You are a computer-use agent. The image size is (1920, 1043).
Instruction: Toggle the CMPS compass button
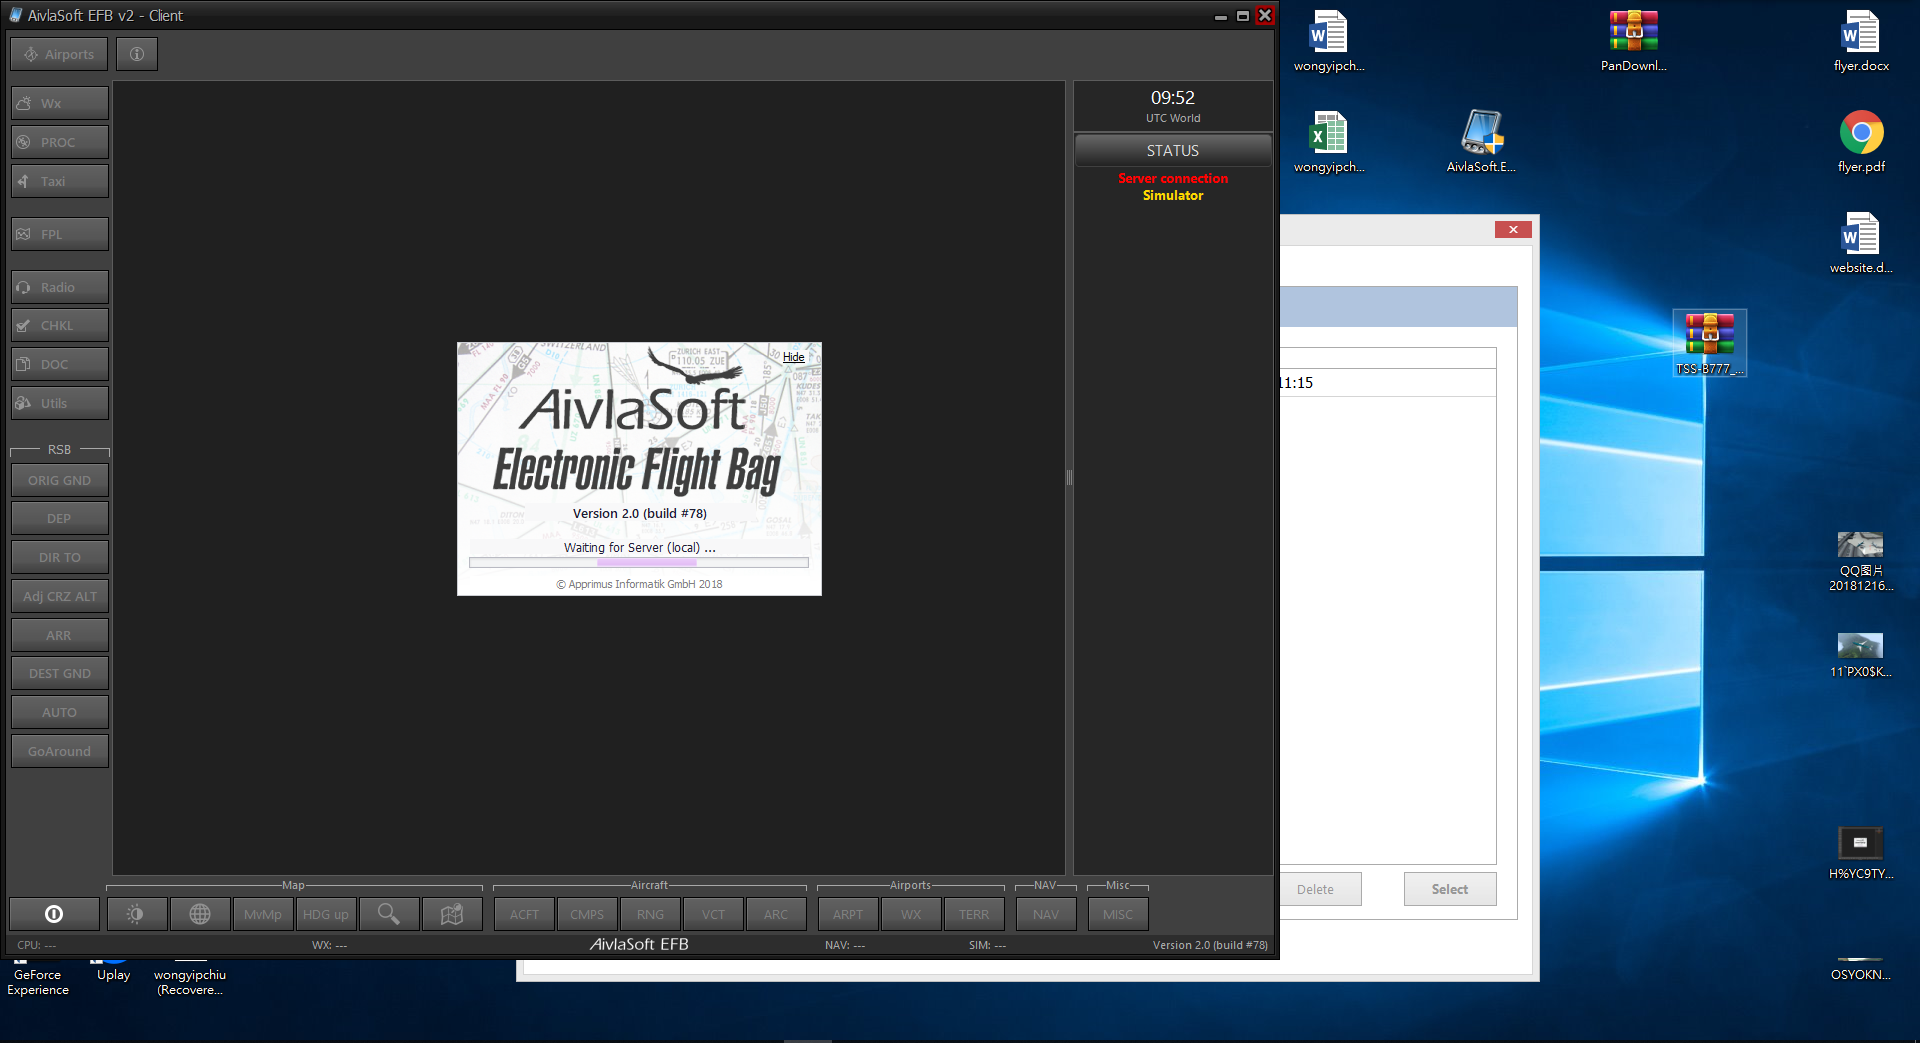(587, 914)
